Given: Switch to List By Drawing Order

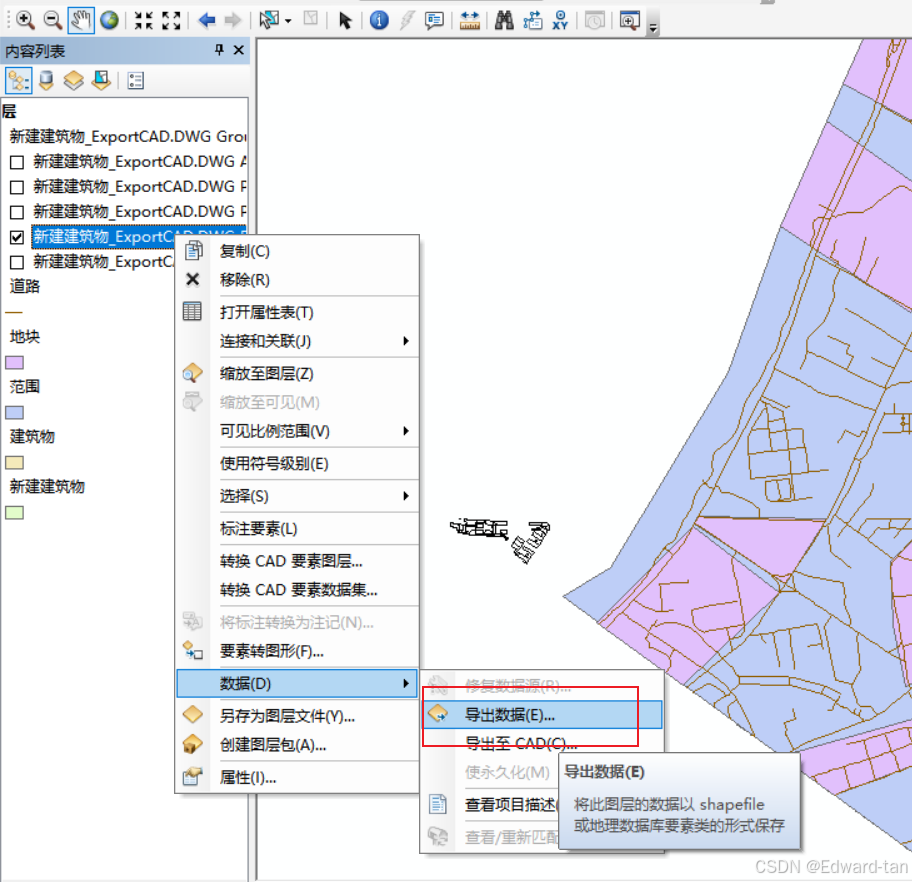Looking at the screenshot, I should [x=18, y=81].
